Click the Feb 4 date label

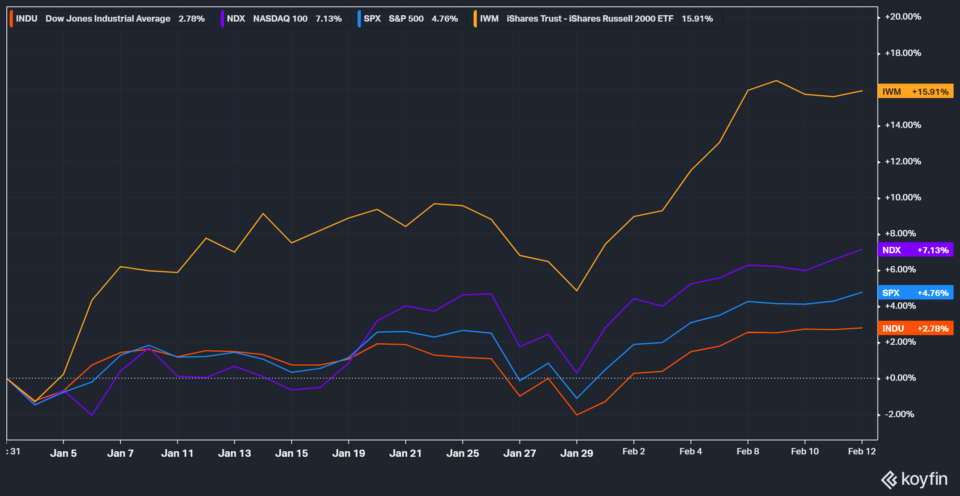pyautogui.click(x=691, y=454)
